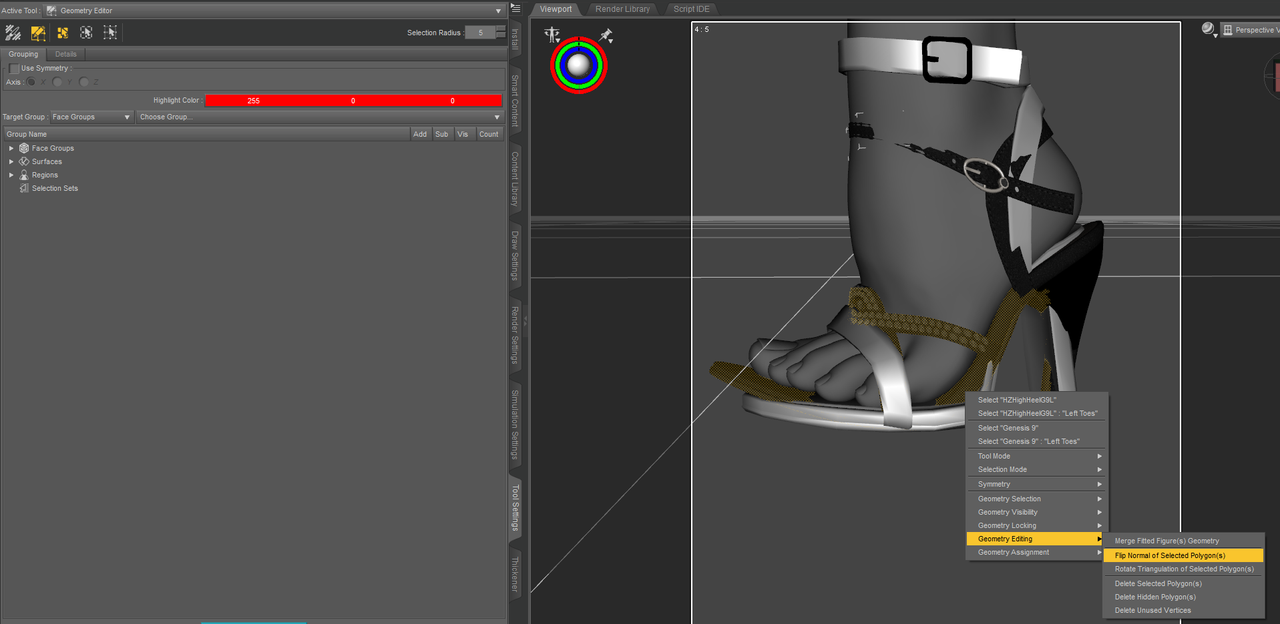
Task: Expand the Face Groups tree node
Action: (12, 148)
